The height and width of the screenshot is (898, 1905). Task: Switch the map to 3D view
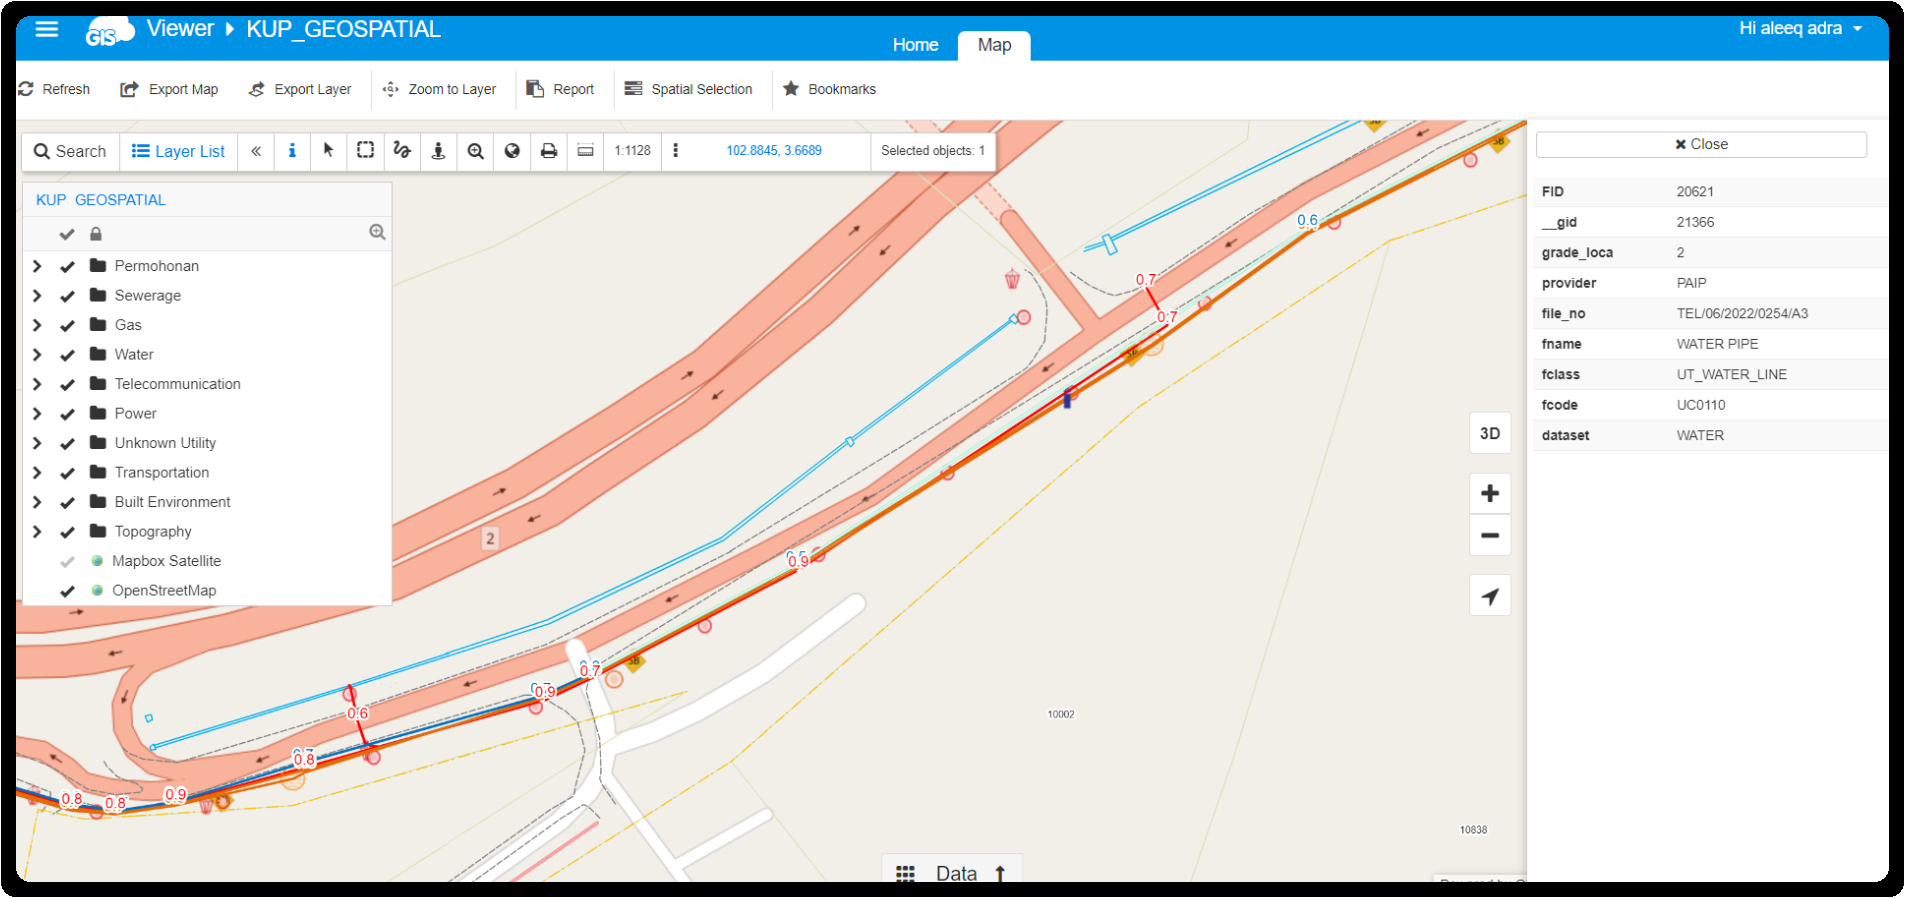tap(1489, 433)
